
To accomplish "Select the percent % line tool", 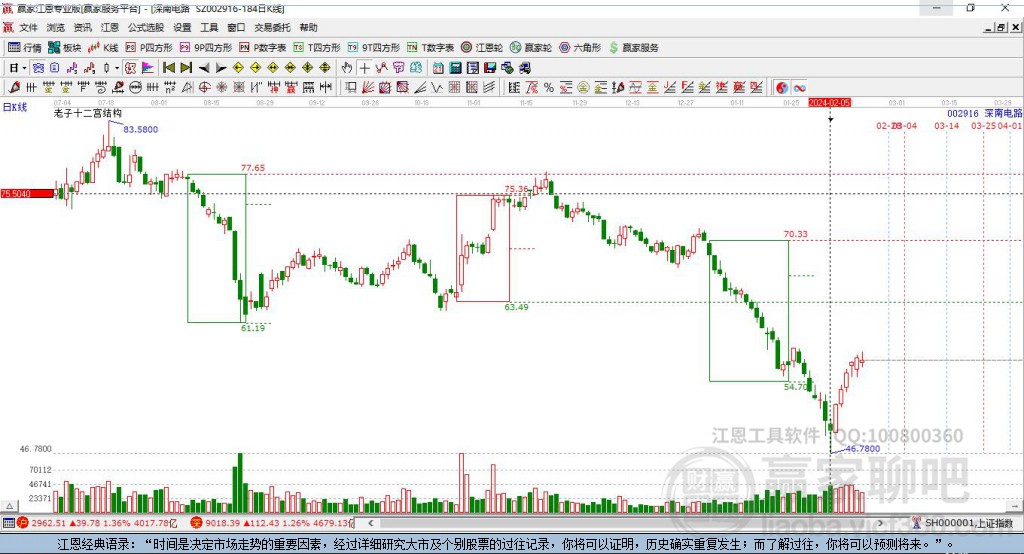I will (549, 88).
